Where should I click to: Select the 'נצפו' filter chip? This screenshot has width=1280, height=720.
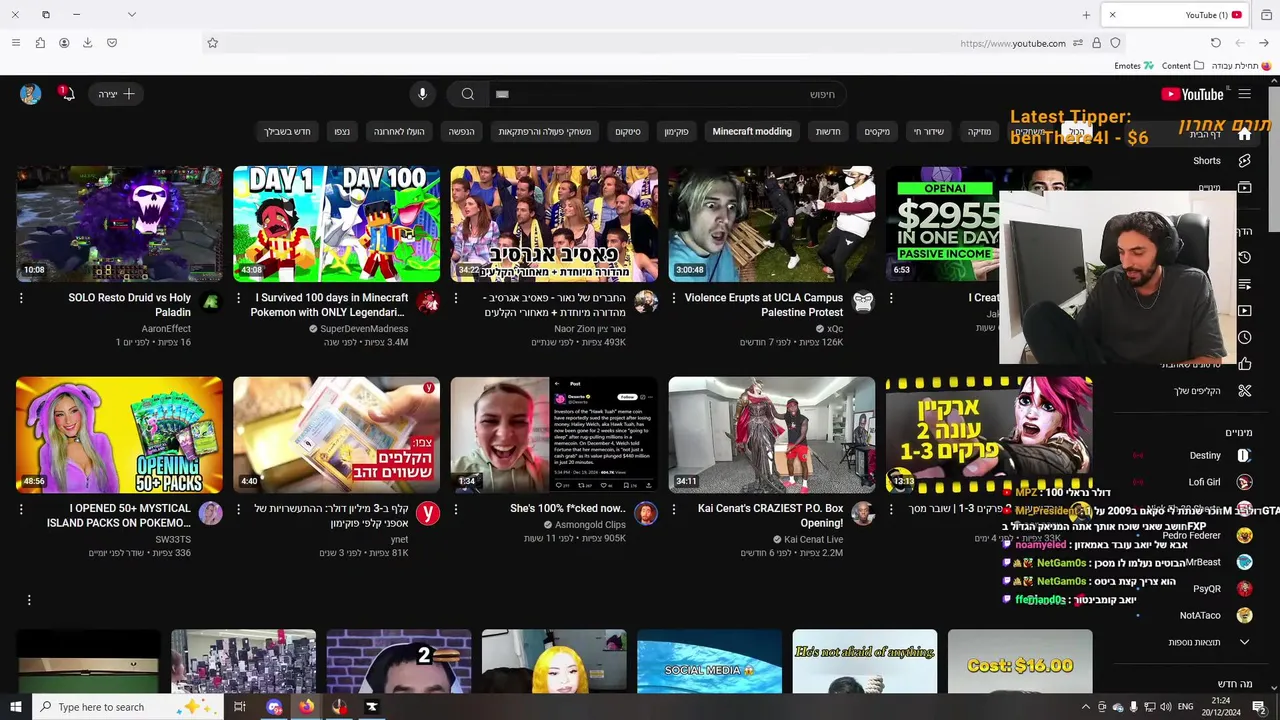tap(342, 131)
